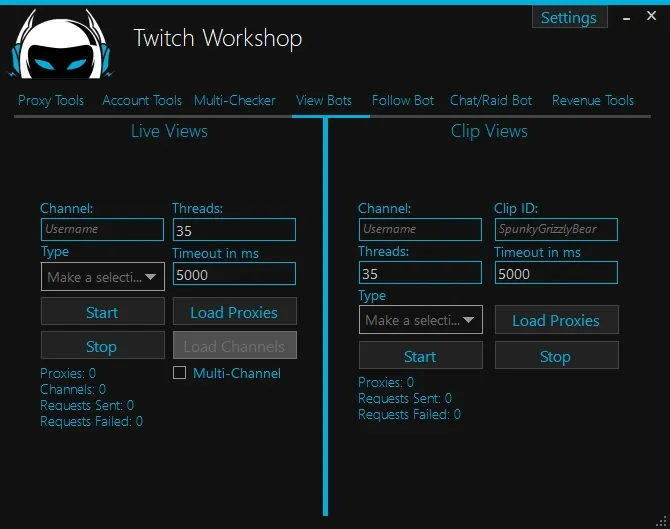Click the Live Views heading
670x529 pixels.
pyautogui.click(x=169, y=131)
